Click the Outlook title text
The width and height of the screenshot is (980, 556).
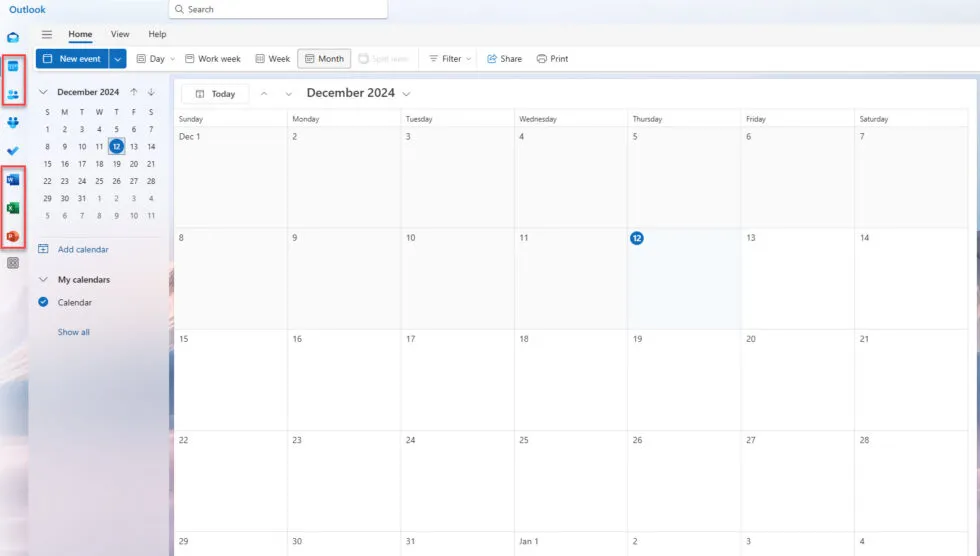[28, 9]
